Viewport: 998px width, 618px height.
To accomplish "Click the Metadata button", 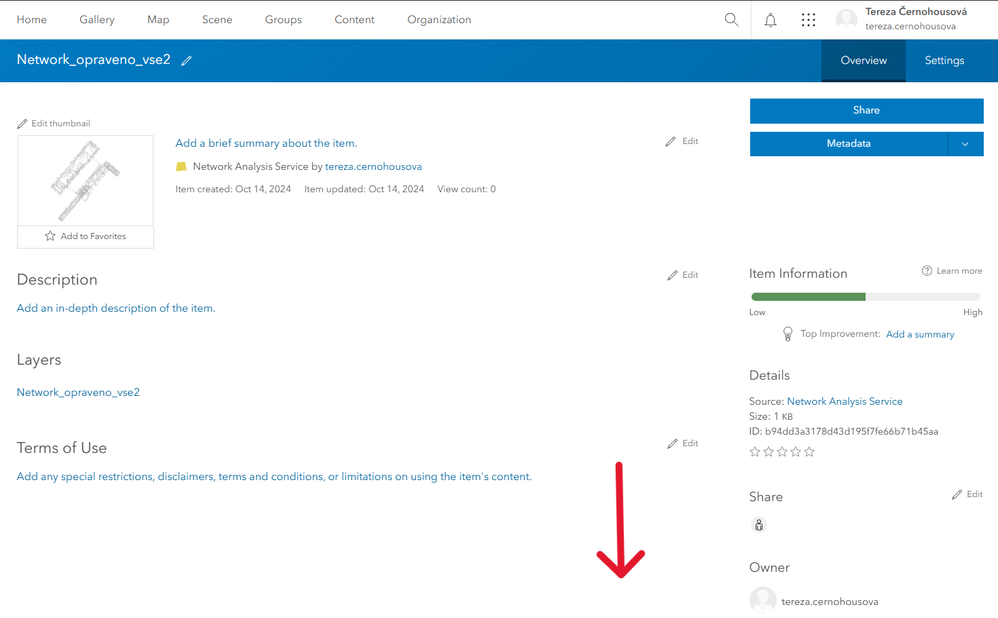I will pos(848,144).
